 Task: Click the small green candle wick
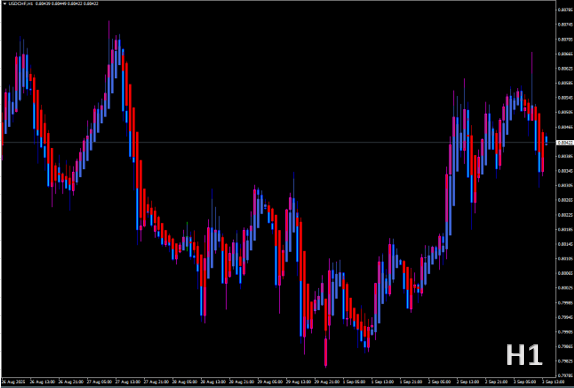pyautogui.click(x=187, y=236)
